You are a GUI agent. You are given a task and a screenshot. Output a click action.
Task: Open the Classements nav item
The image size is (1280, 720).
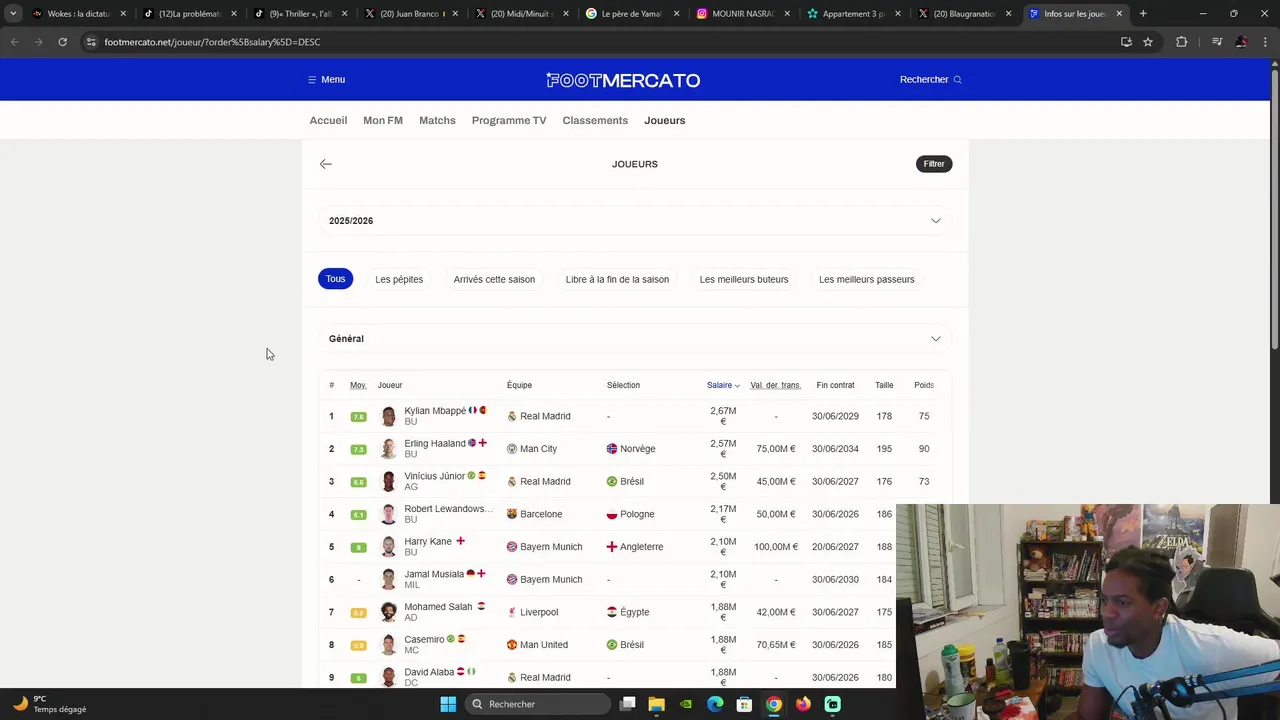[595, 121]
